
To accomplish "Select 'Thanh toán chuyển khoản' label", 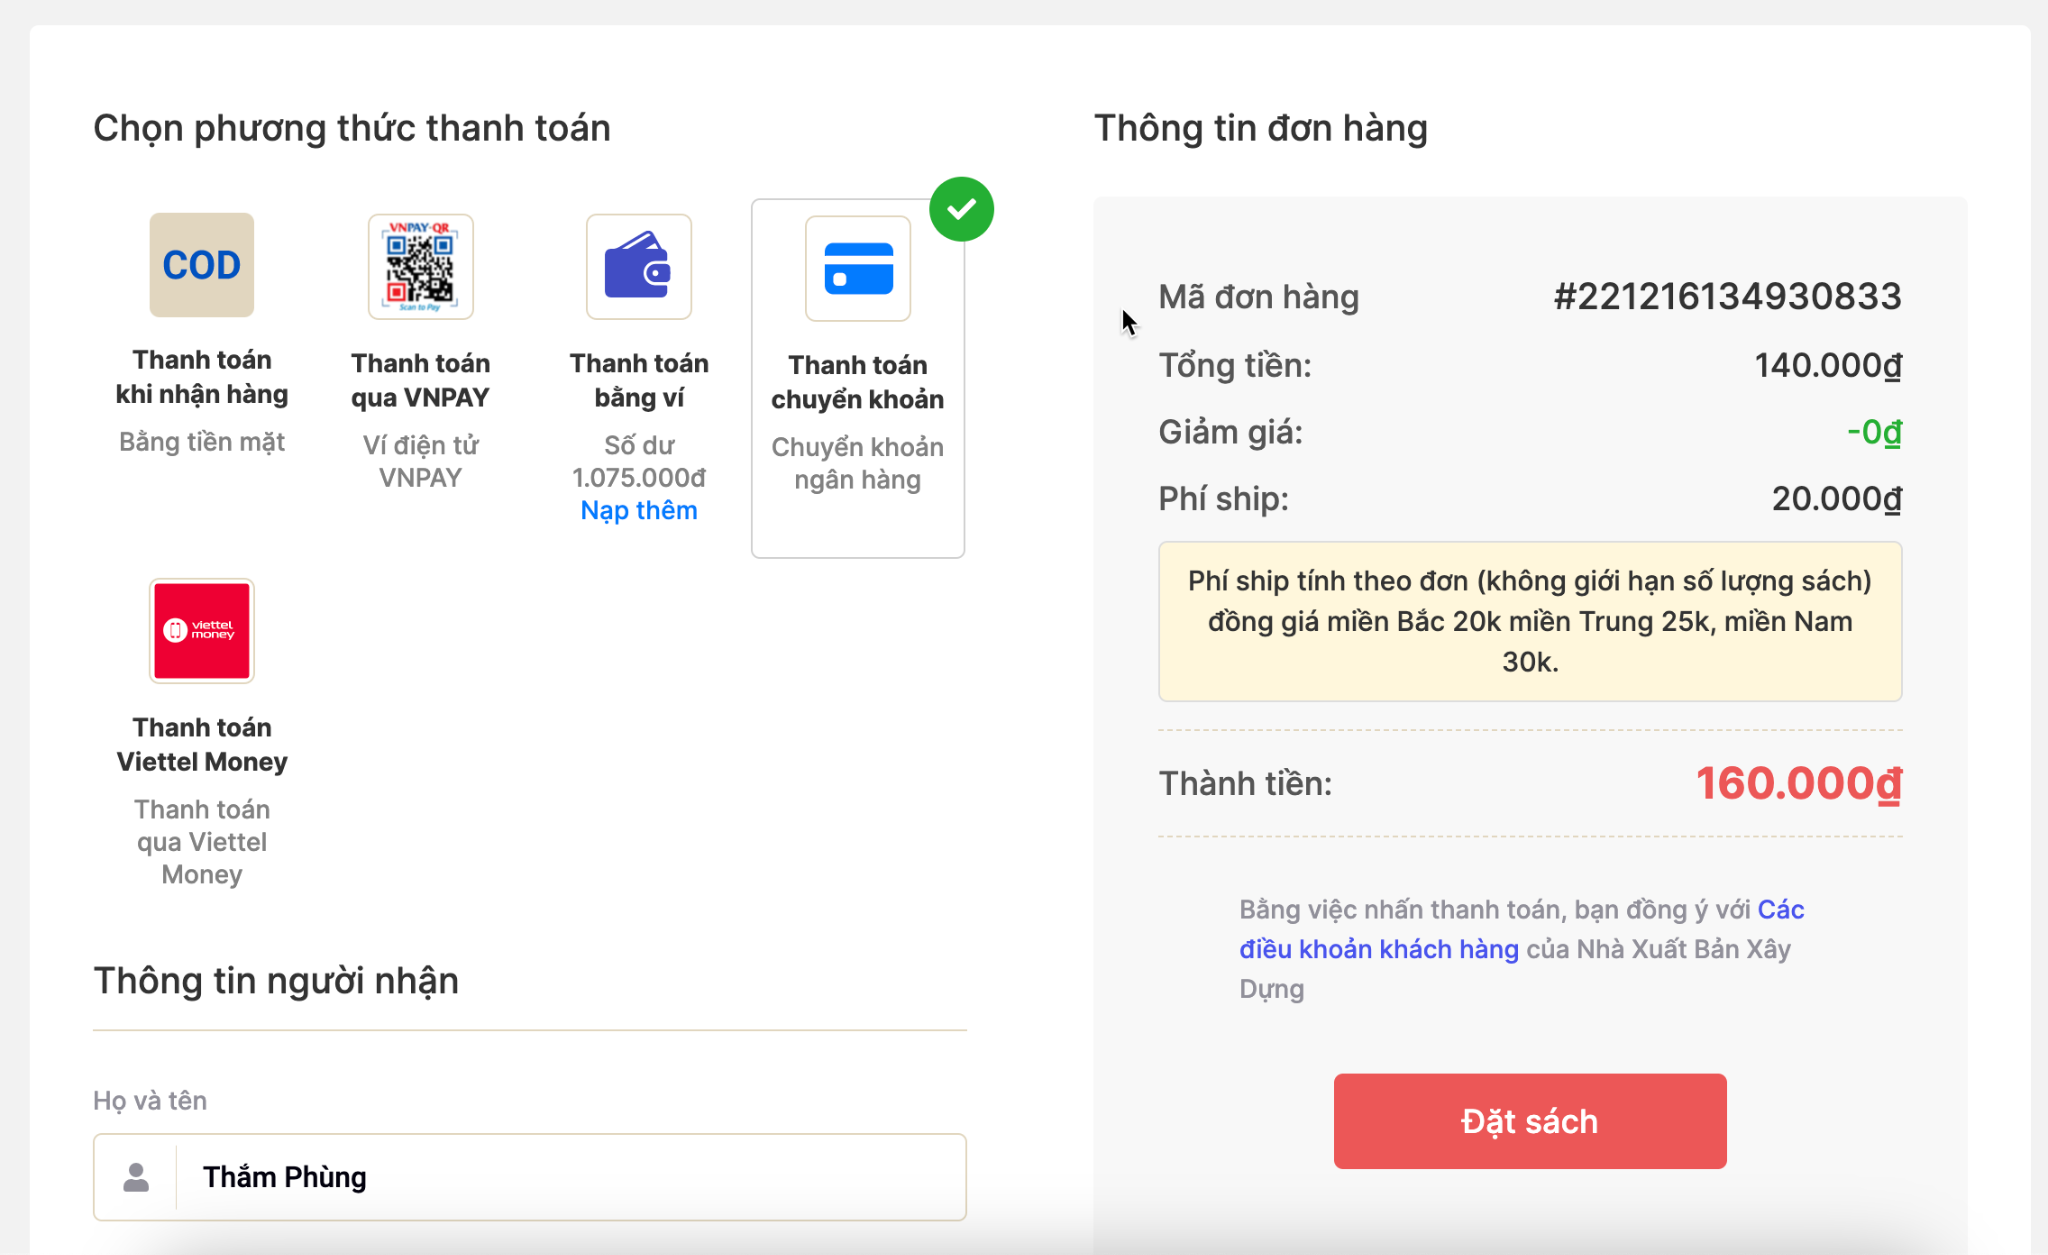I will click(858, 382).
